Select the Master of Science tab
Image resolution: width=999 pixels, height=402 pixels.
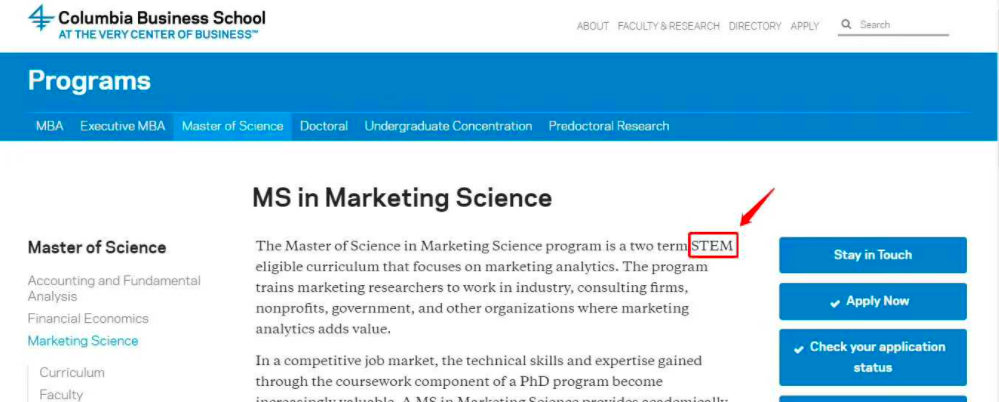tap(232, 126)
